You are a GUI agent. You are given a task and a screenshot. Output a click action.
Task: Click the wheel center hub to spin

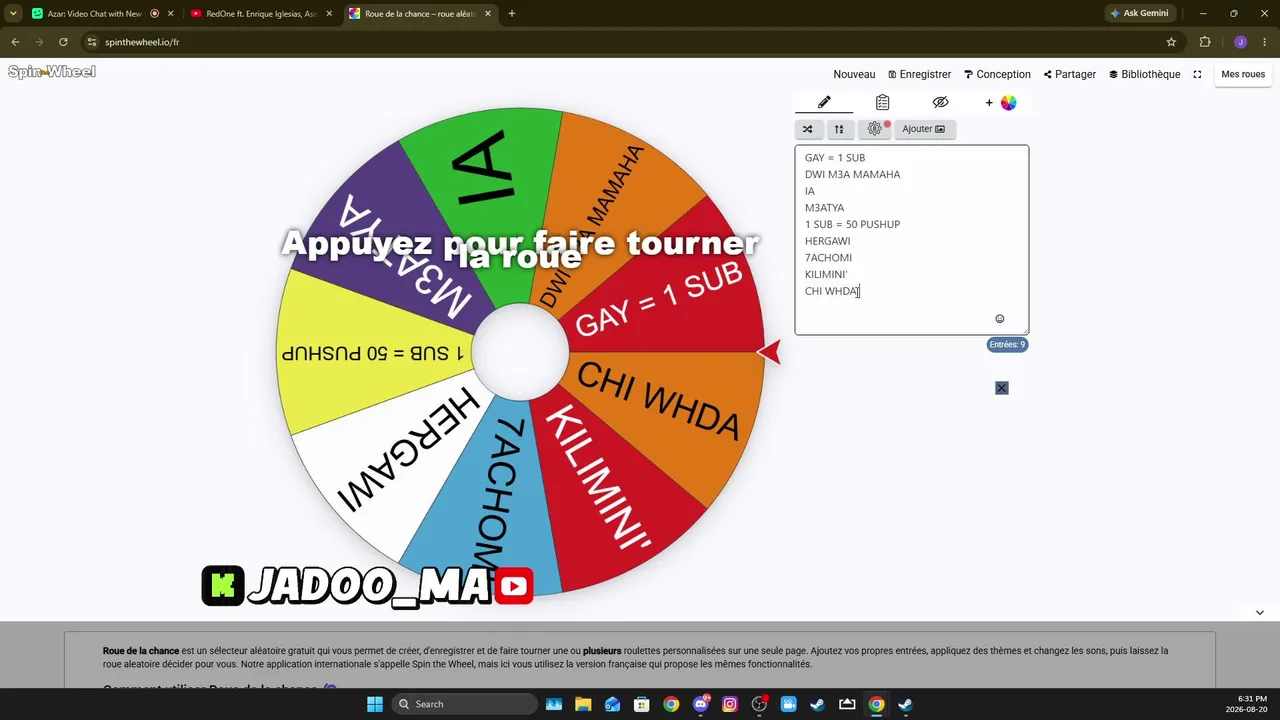coord(520,352)
